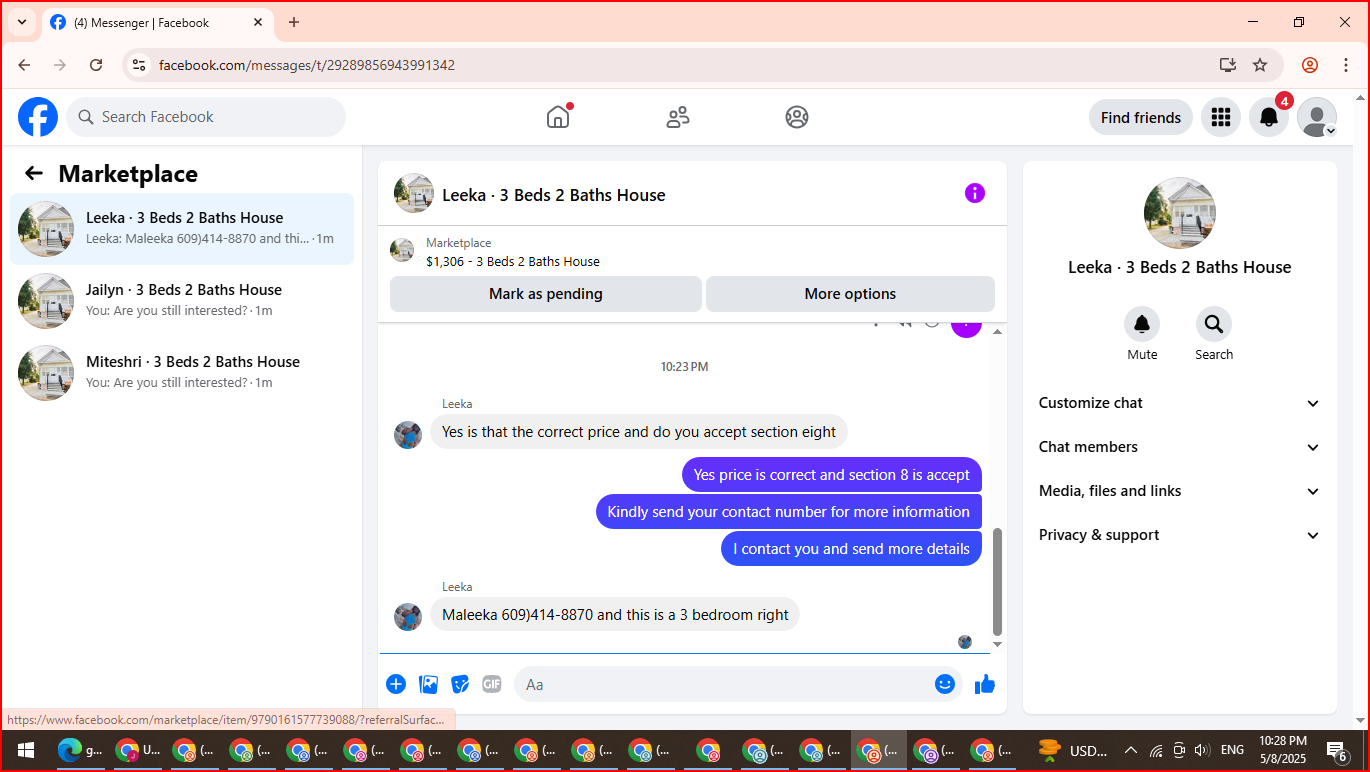Open the Friends icon in top navigation

click(678, 117)
